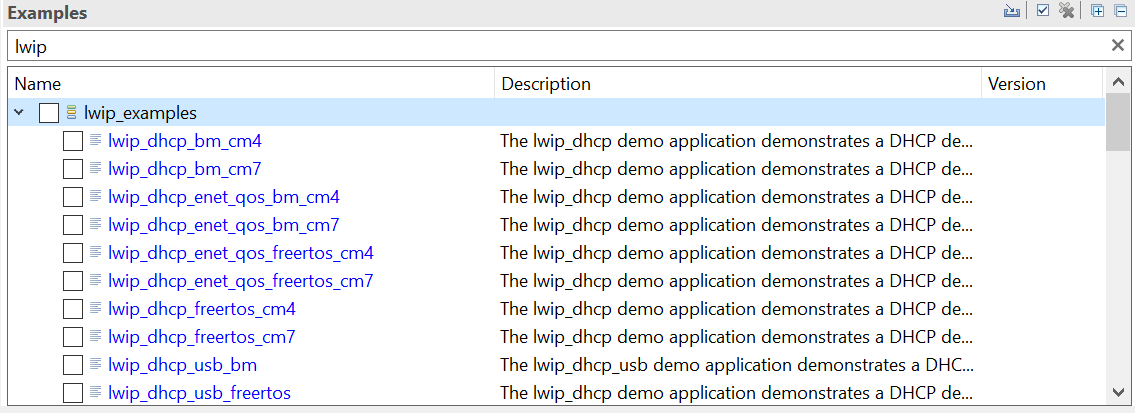Tick the lwip_examples group checkbox
This screenshot has height=413, width=1135.
48,113
